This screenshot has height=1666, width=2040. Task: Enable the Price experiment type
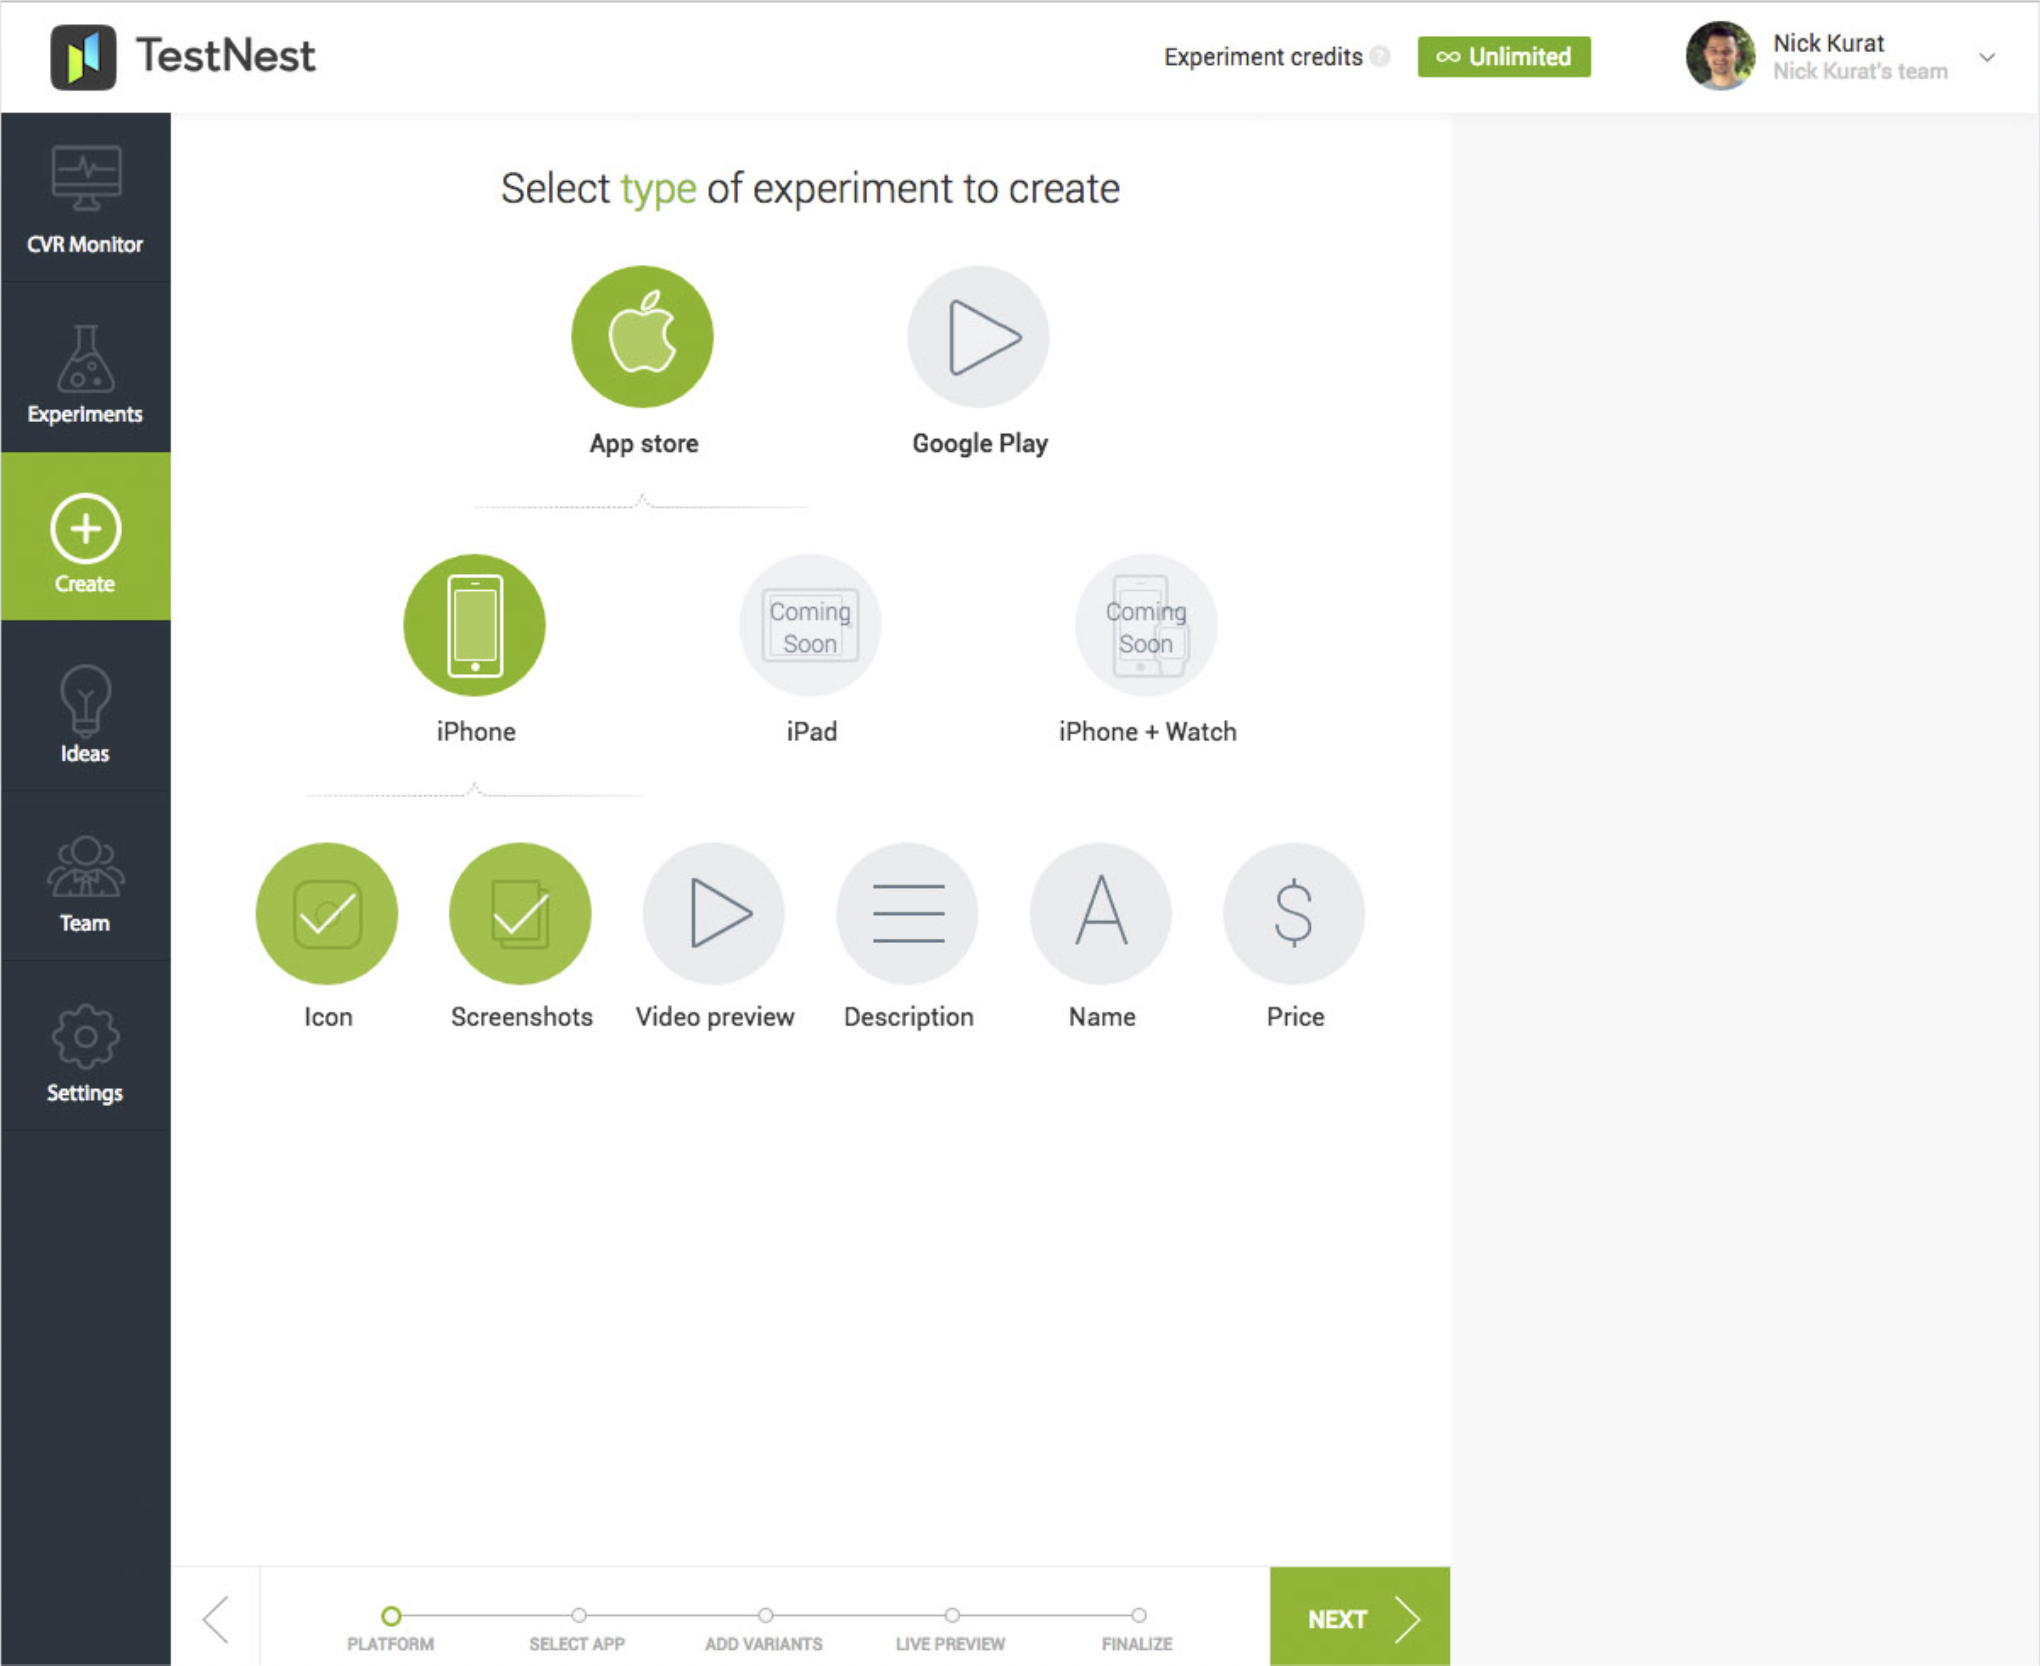pyautogui.click(x=1293, y=912)
